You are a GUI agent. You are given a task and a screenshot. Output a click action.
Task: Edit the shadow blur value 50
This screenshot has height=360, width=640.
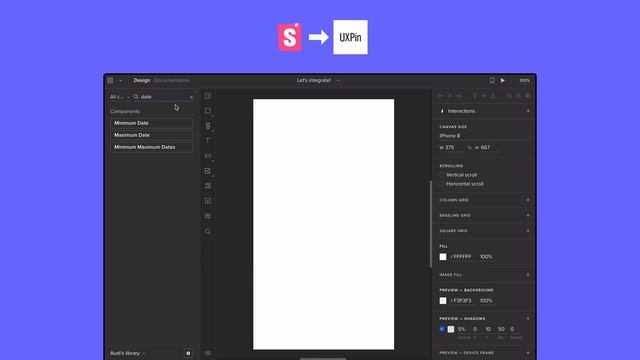click(501, 329)
